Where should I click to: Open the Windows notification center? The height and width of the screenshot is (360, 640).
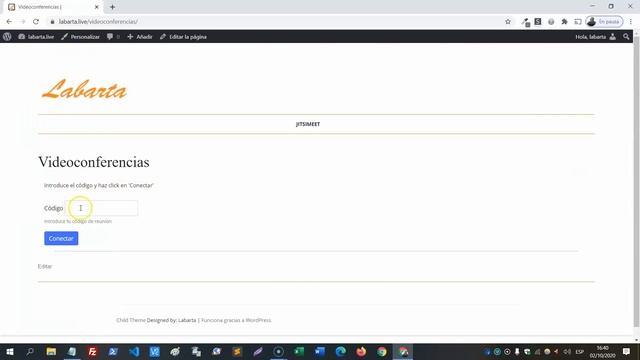click(627, 351)
